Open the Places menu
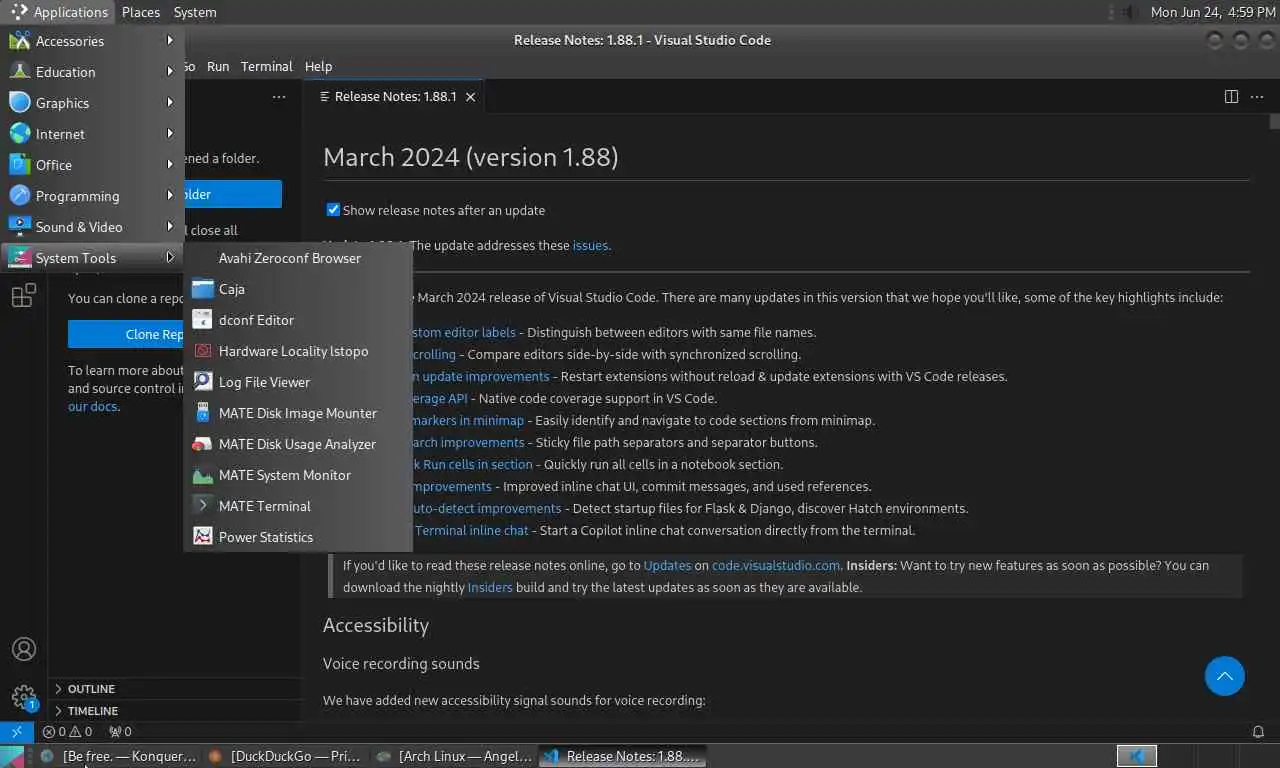1280x768 pixels. [141, 12]
